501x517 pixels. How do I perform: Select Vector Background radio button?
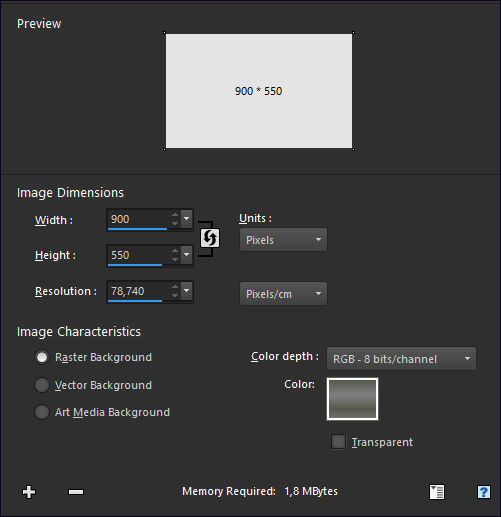[x=42, y=385]
